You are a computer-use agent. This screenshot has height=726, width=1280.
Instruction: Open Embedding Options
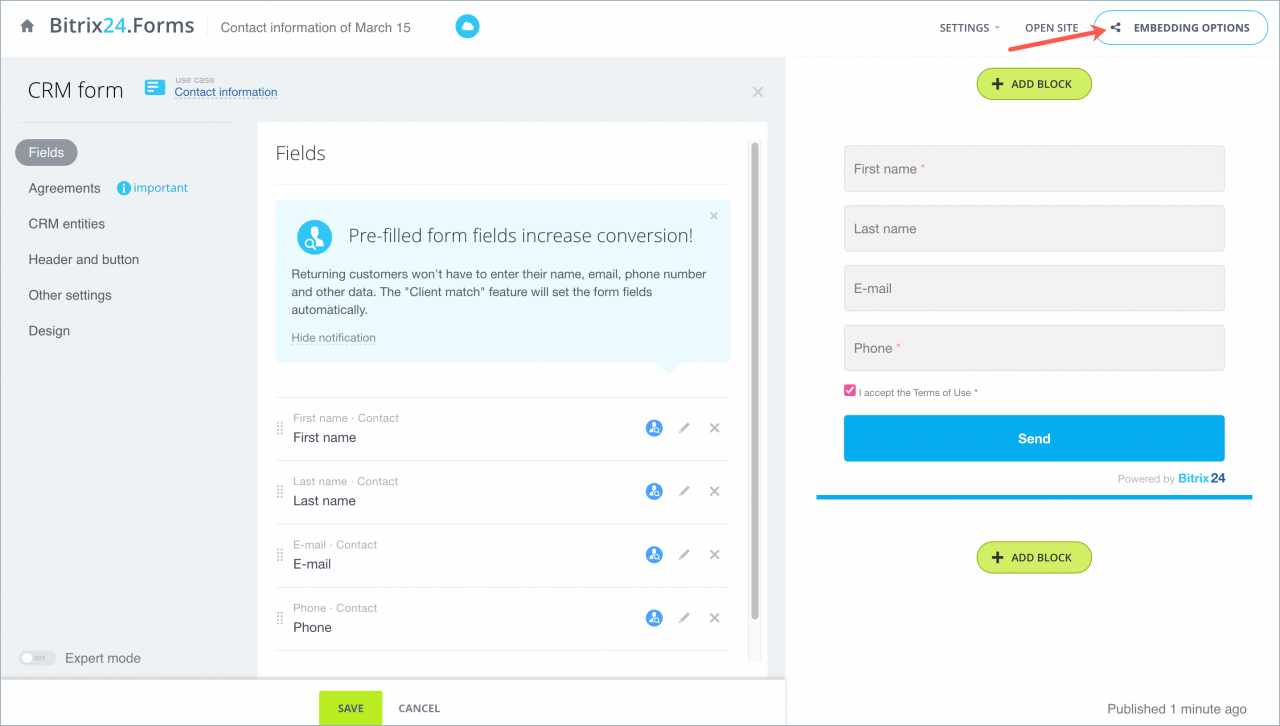(1181, 28)
